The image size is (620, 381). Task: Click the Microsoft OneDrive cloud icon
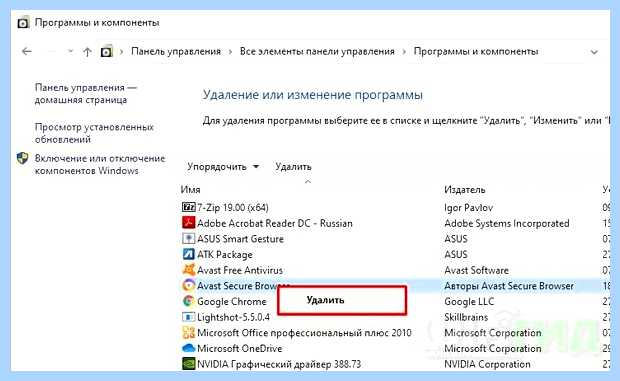click(189, 348)
